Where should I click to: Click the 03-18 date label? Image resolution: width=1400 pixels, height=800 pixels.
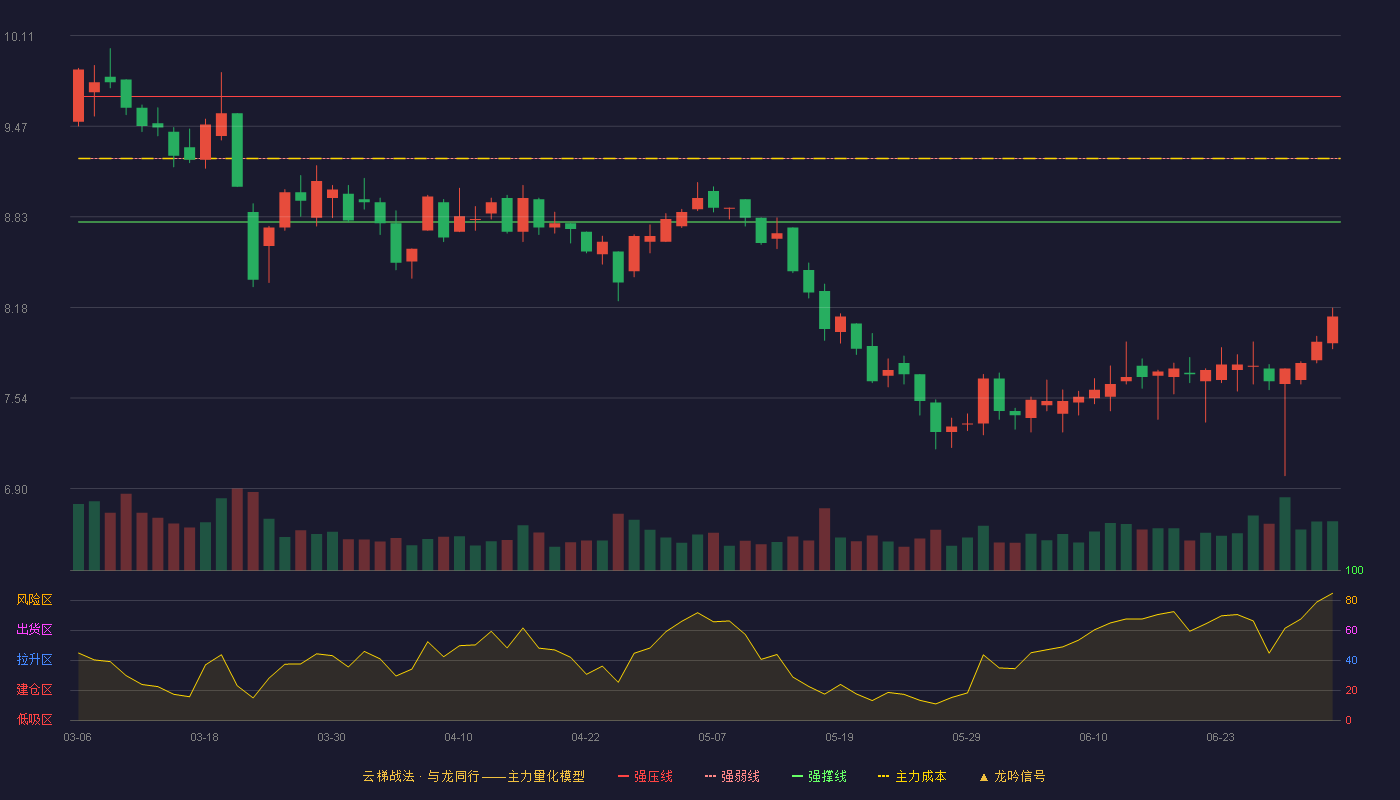(204, 737)
